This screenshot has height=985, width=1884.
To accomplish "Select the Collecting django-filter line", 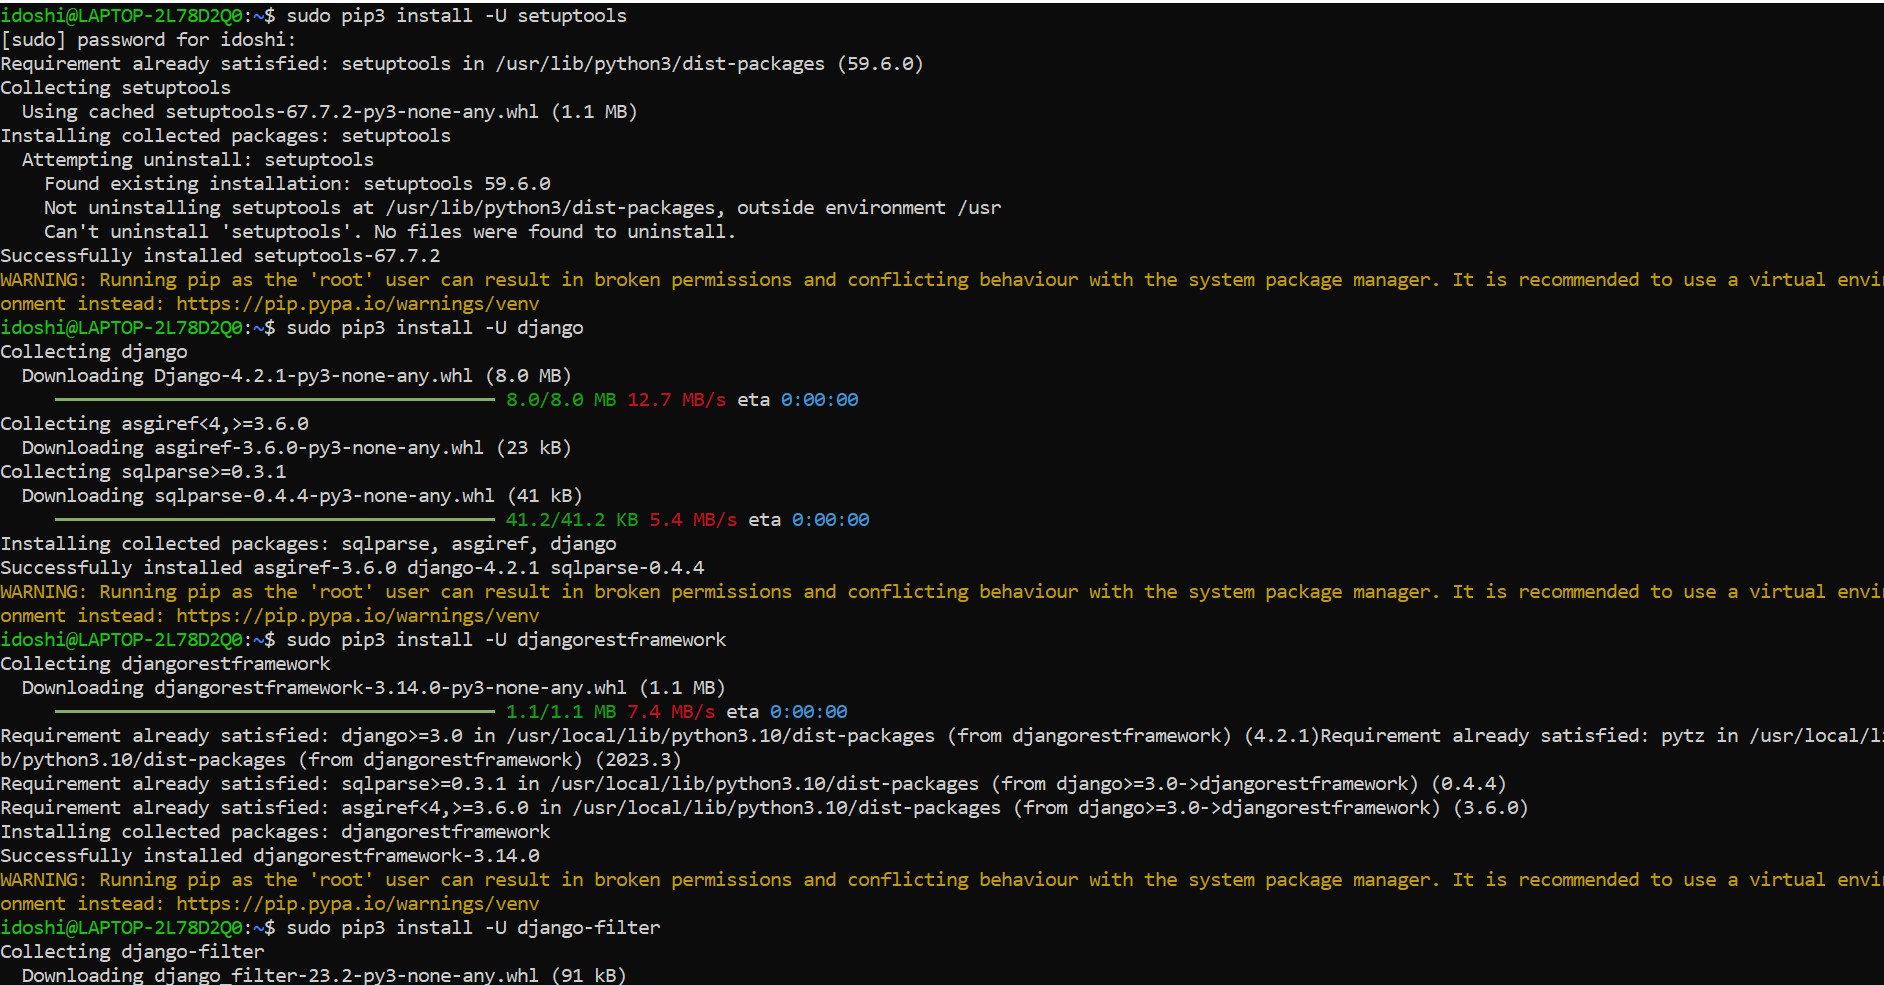I will click(x=130, y=951).
